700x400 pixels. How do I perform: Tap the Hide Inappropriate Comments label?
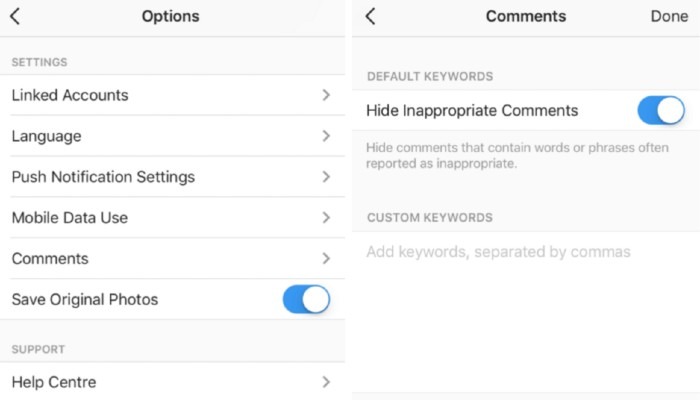coord(472,110)
